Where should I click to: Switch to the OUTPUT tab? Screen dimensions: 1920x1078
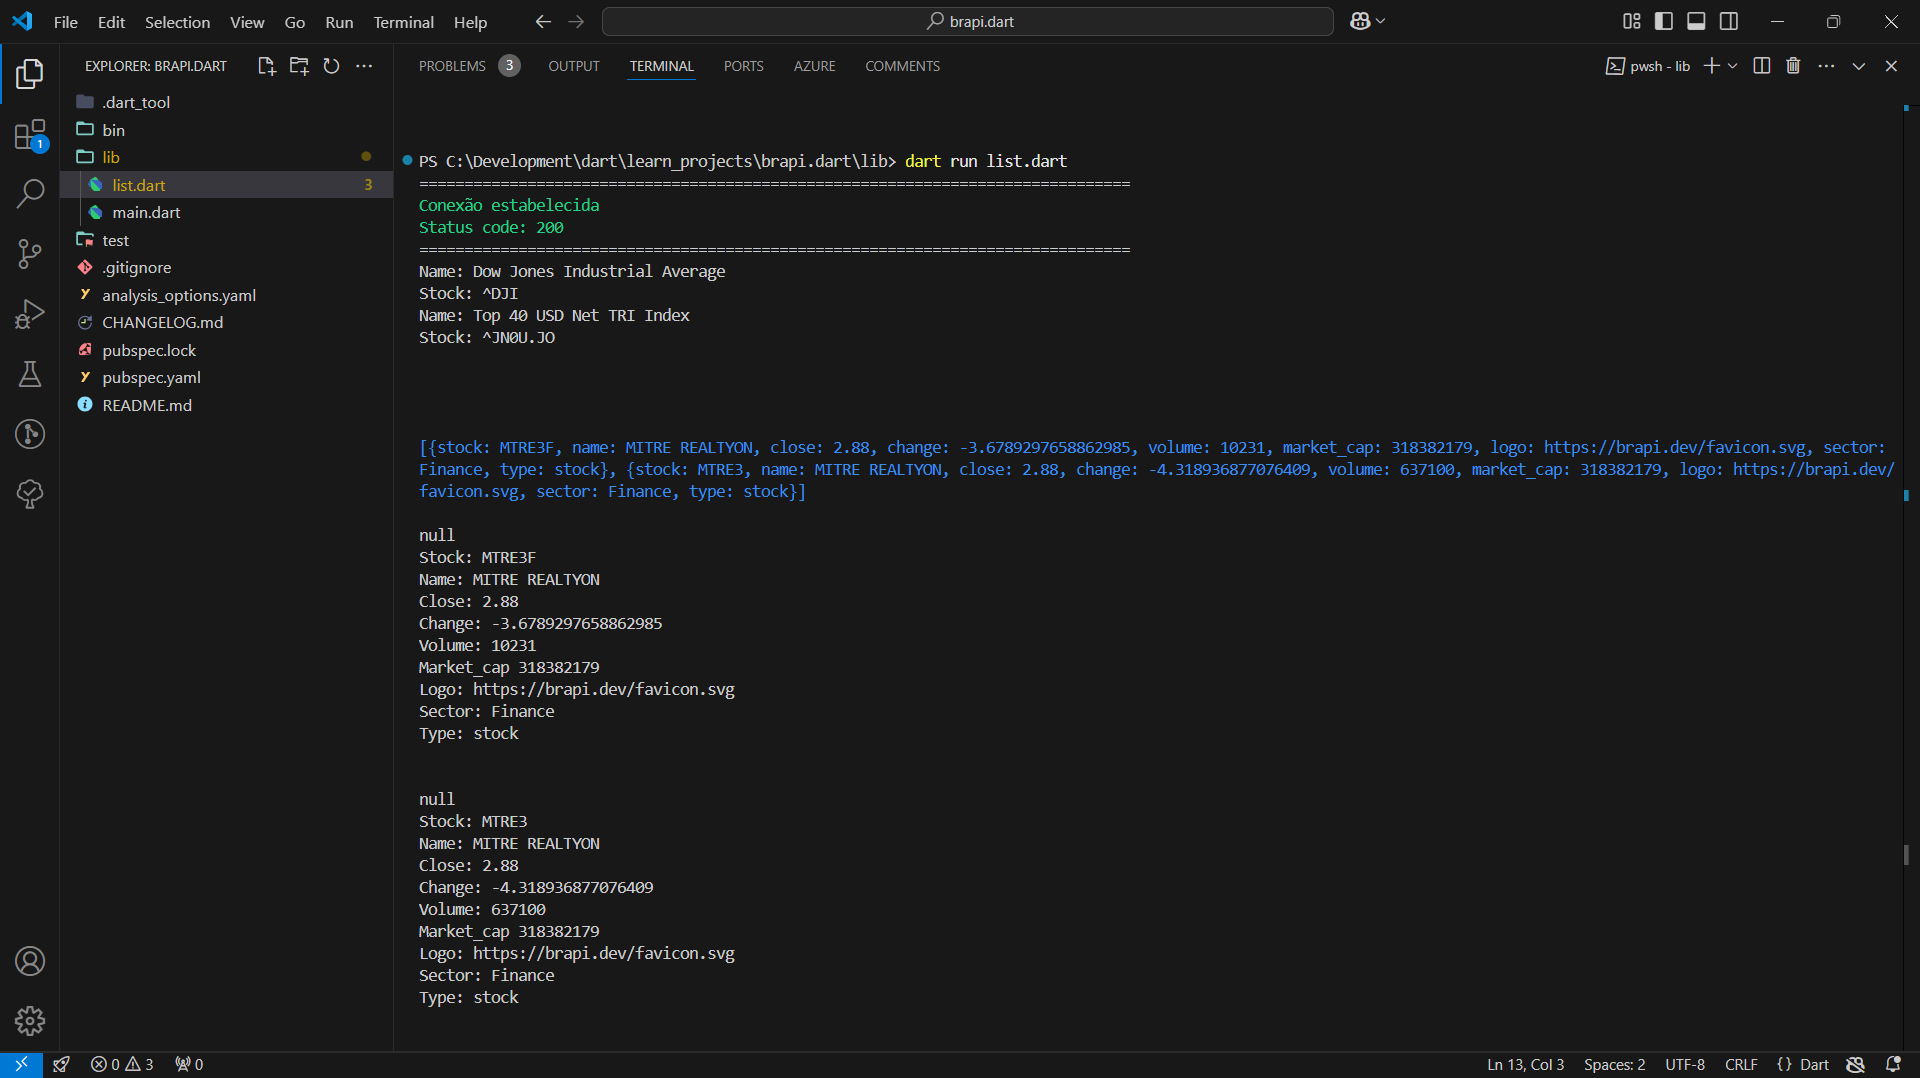coord(574,66)
